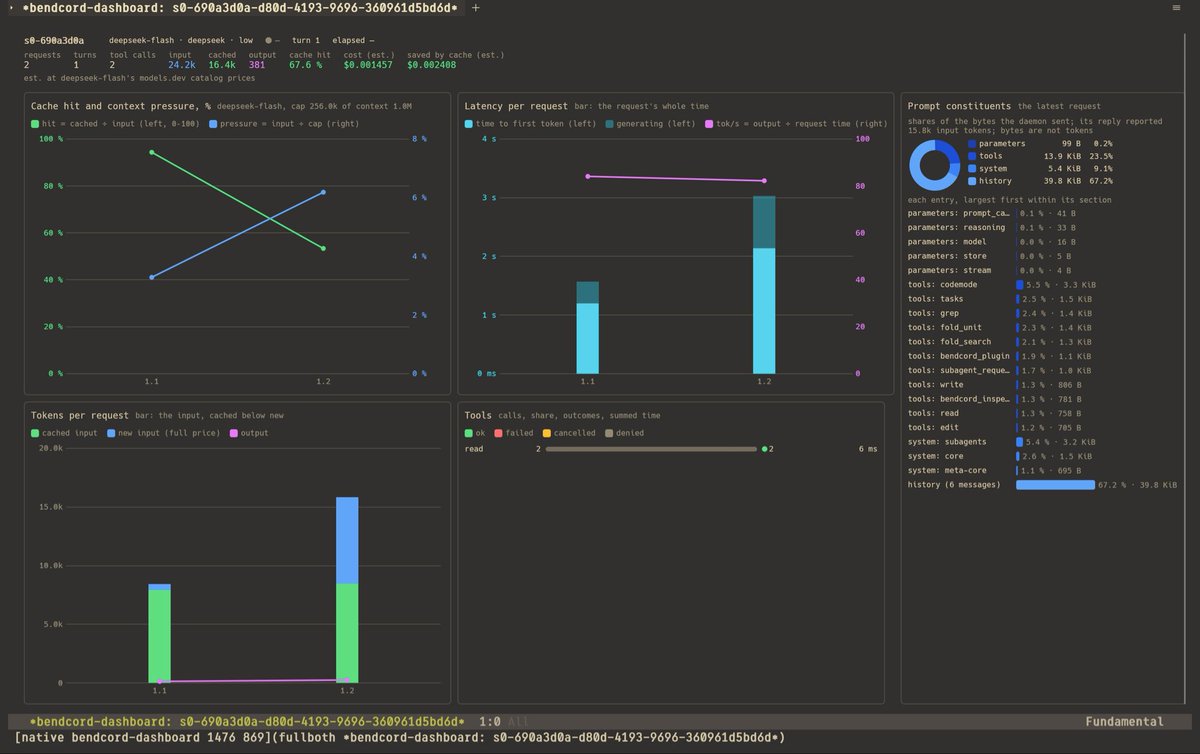Click the tab-bar arrow left of dashboard tab
Image resolution: width=1200 pixels, height=754 pixels.
coord(10,8)
